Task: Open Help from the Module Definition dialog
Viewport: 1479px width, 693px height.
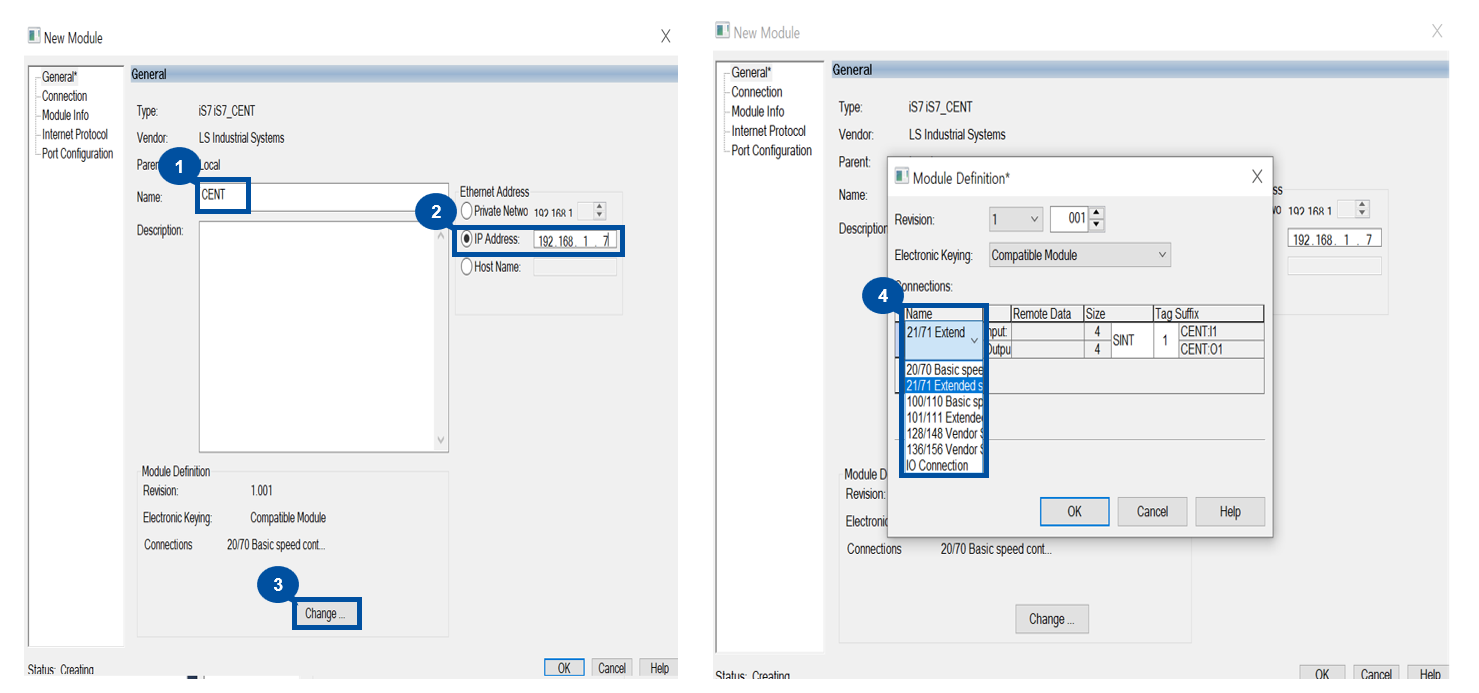Action: pyautogui.click(x=1230, y=511)
